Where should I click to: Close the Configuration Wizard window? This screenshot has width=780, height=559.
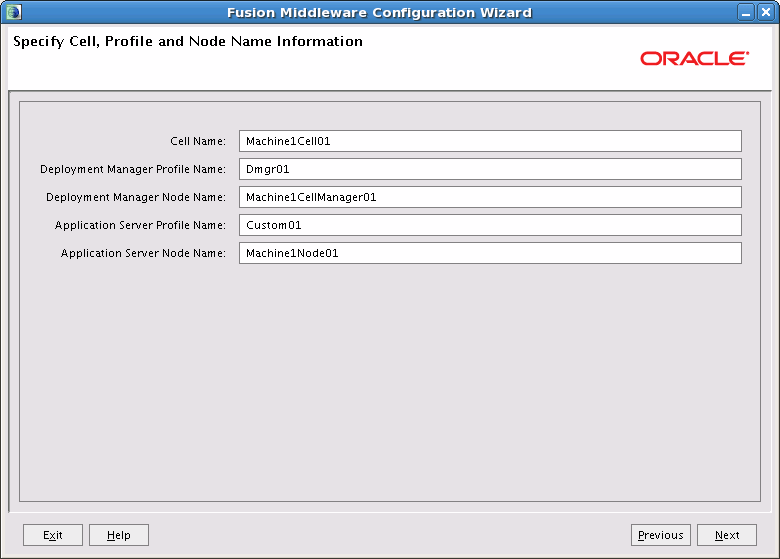pyautogui.click(x=766, y=12)
